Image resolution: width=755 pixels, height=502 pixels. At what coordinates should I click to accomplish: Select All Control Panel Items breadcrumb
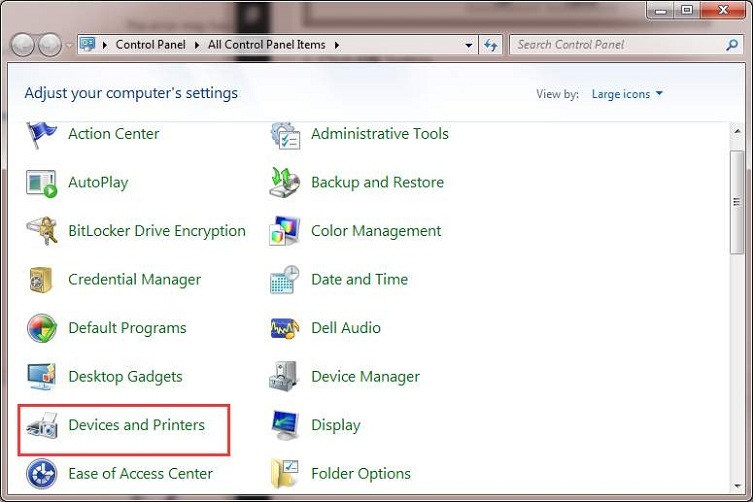tap(268, 45)
